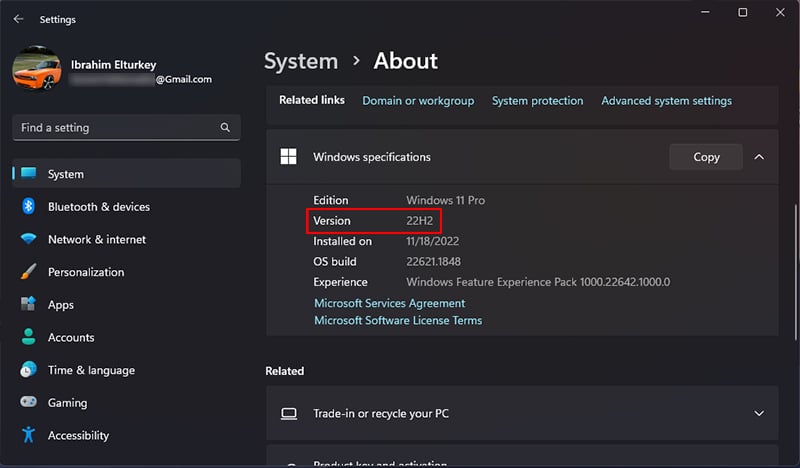
Task: Open Bluetooth & devices settings
Action: coord(98,207)
